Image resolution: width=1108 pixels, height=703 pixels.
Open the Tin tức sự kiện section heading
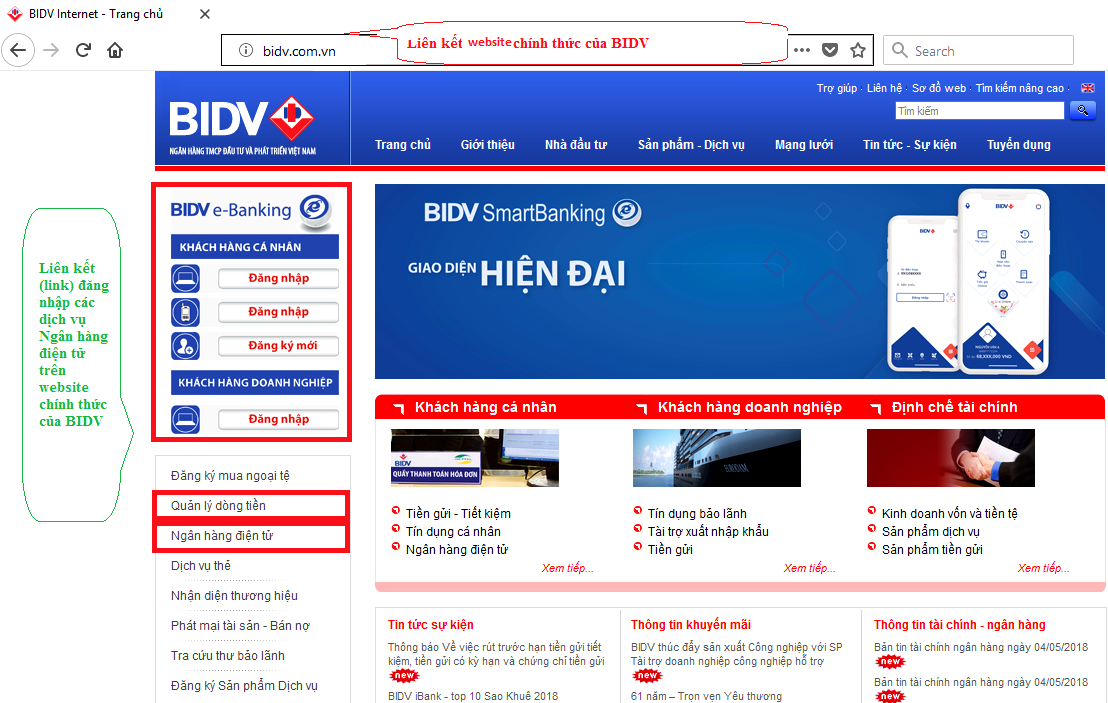pos(430,625)
